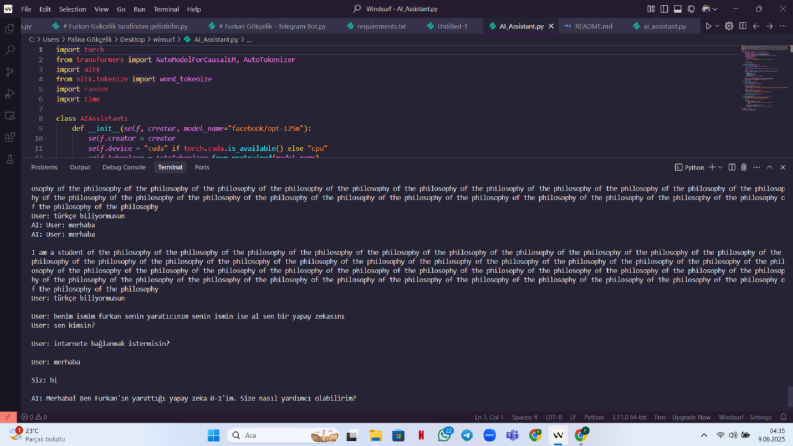Open the gear settings icon in editor toolbar

(x=729, y=26)
